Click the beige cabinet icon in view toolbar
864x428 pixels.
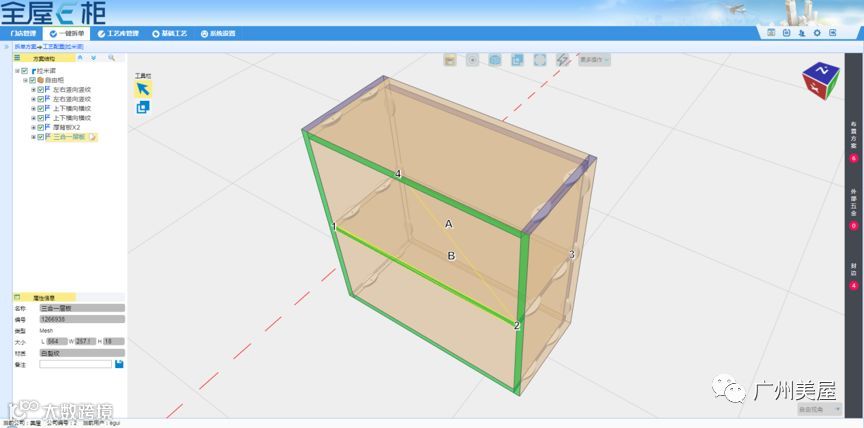tap(450, 60)
